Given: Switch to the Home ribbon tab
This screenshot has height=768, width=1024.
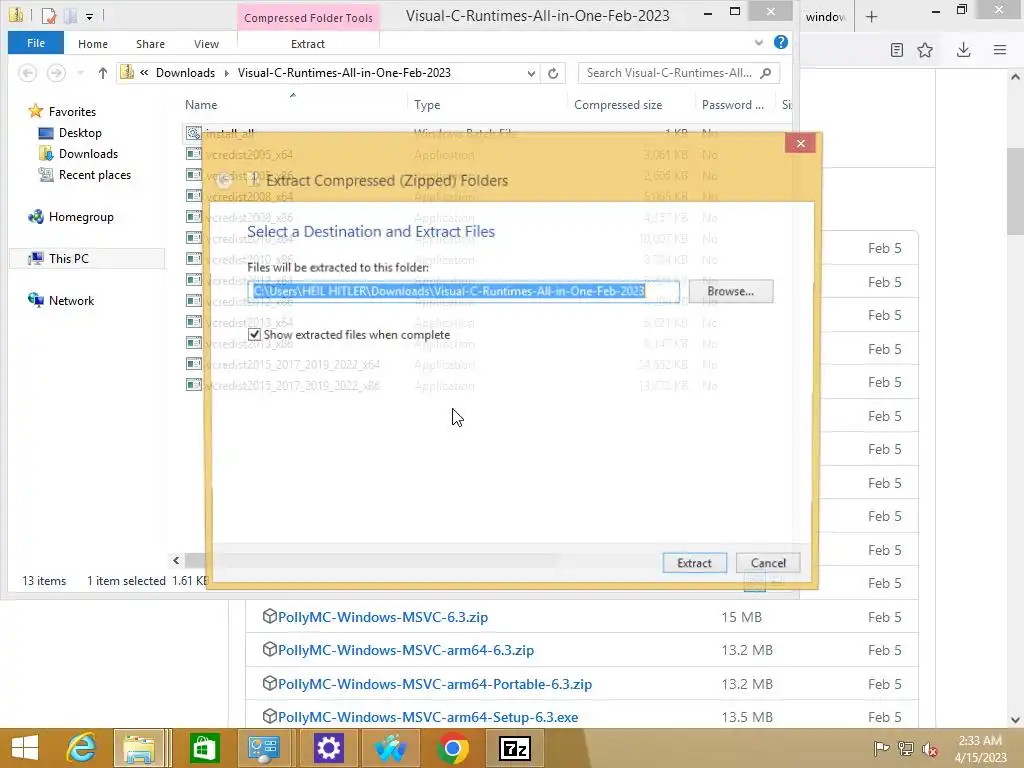Looking at the screenshot, I should pyautogui.click(x=93, y=44).
